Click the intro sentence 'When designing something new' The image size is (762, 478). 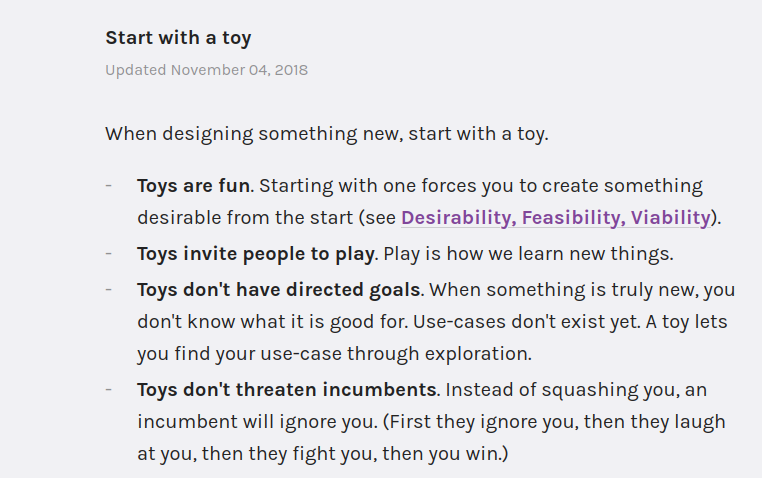(x=327, y=134)
